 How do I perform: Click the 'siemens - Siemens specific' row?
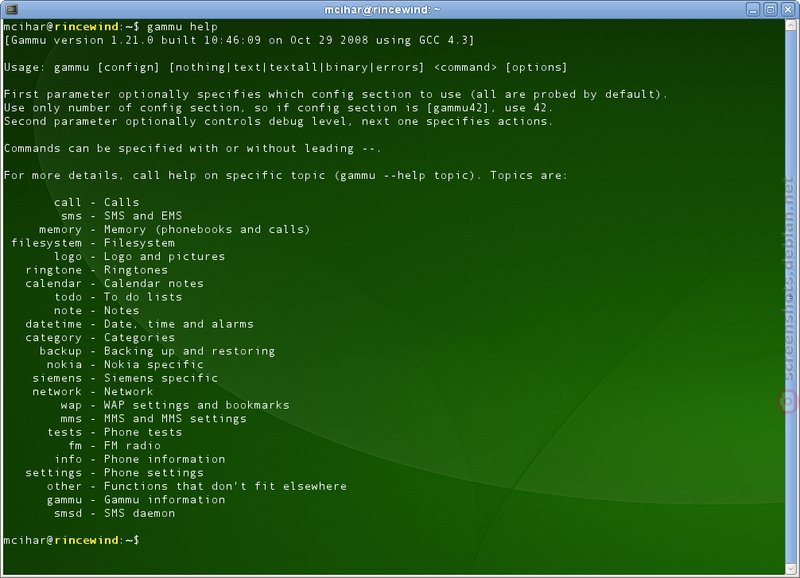click(x=125, y=378)
